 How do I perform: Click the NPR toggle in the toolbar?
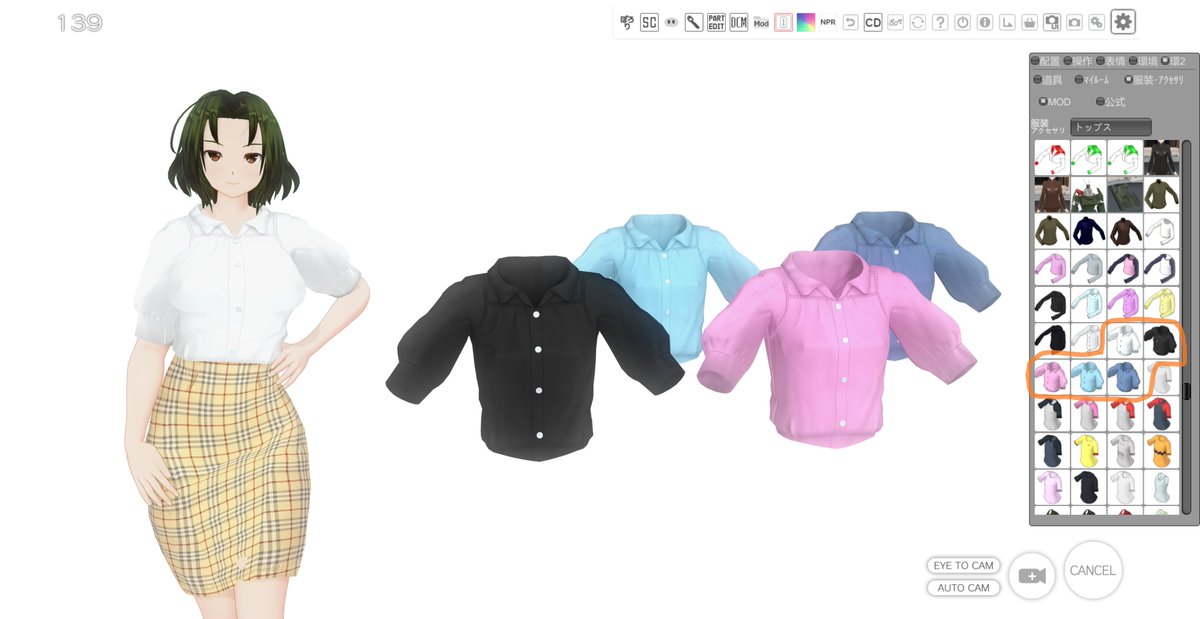828,21
